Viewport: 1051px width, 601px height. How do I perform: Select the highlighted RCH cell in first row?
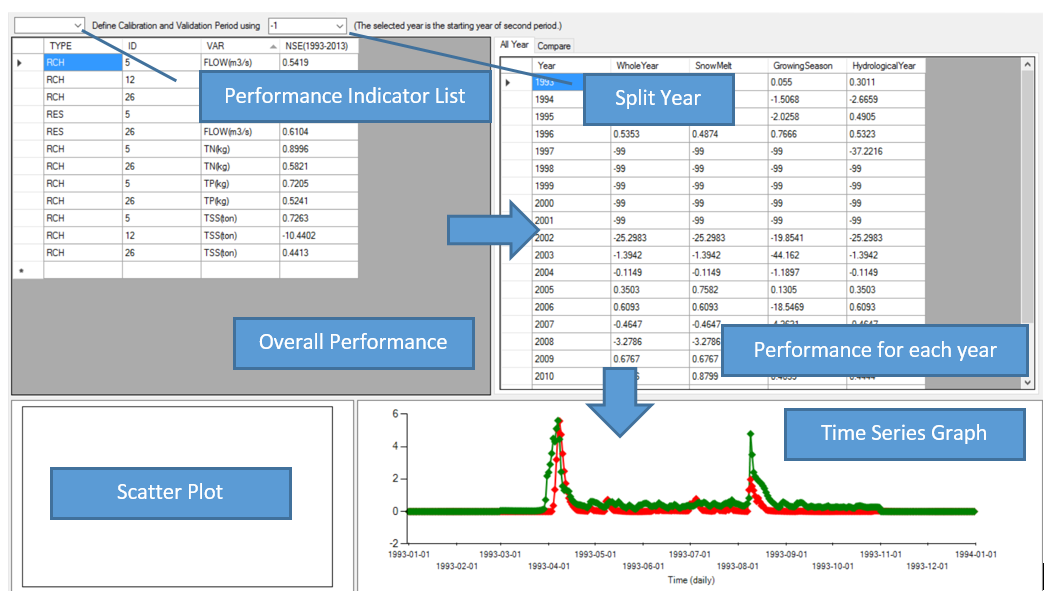click(x=83, y=62)
